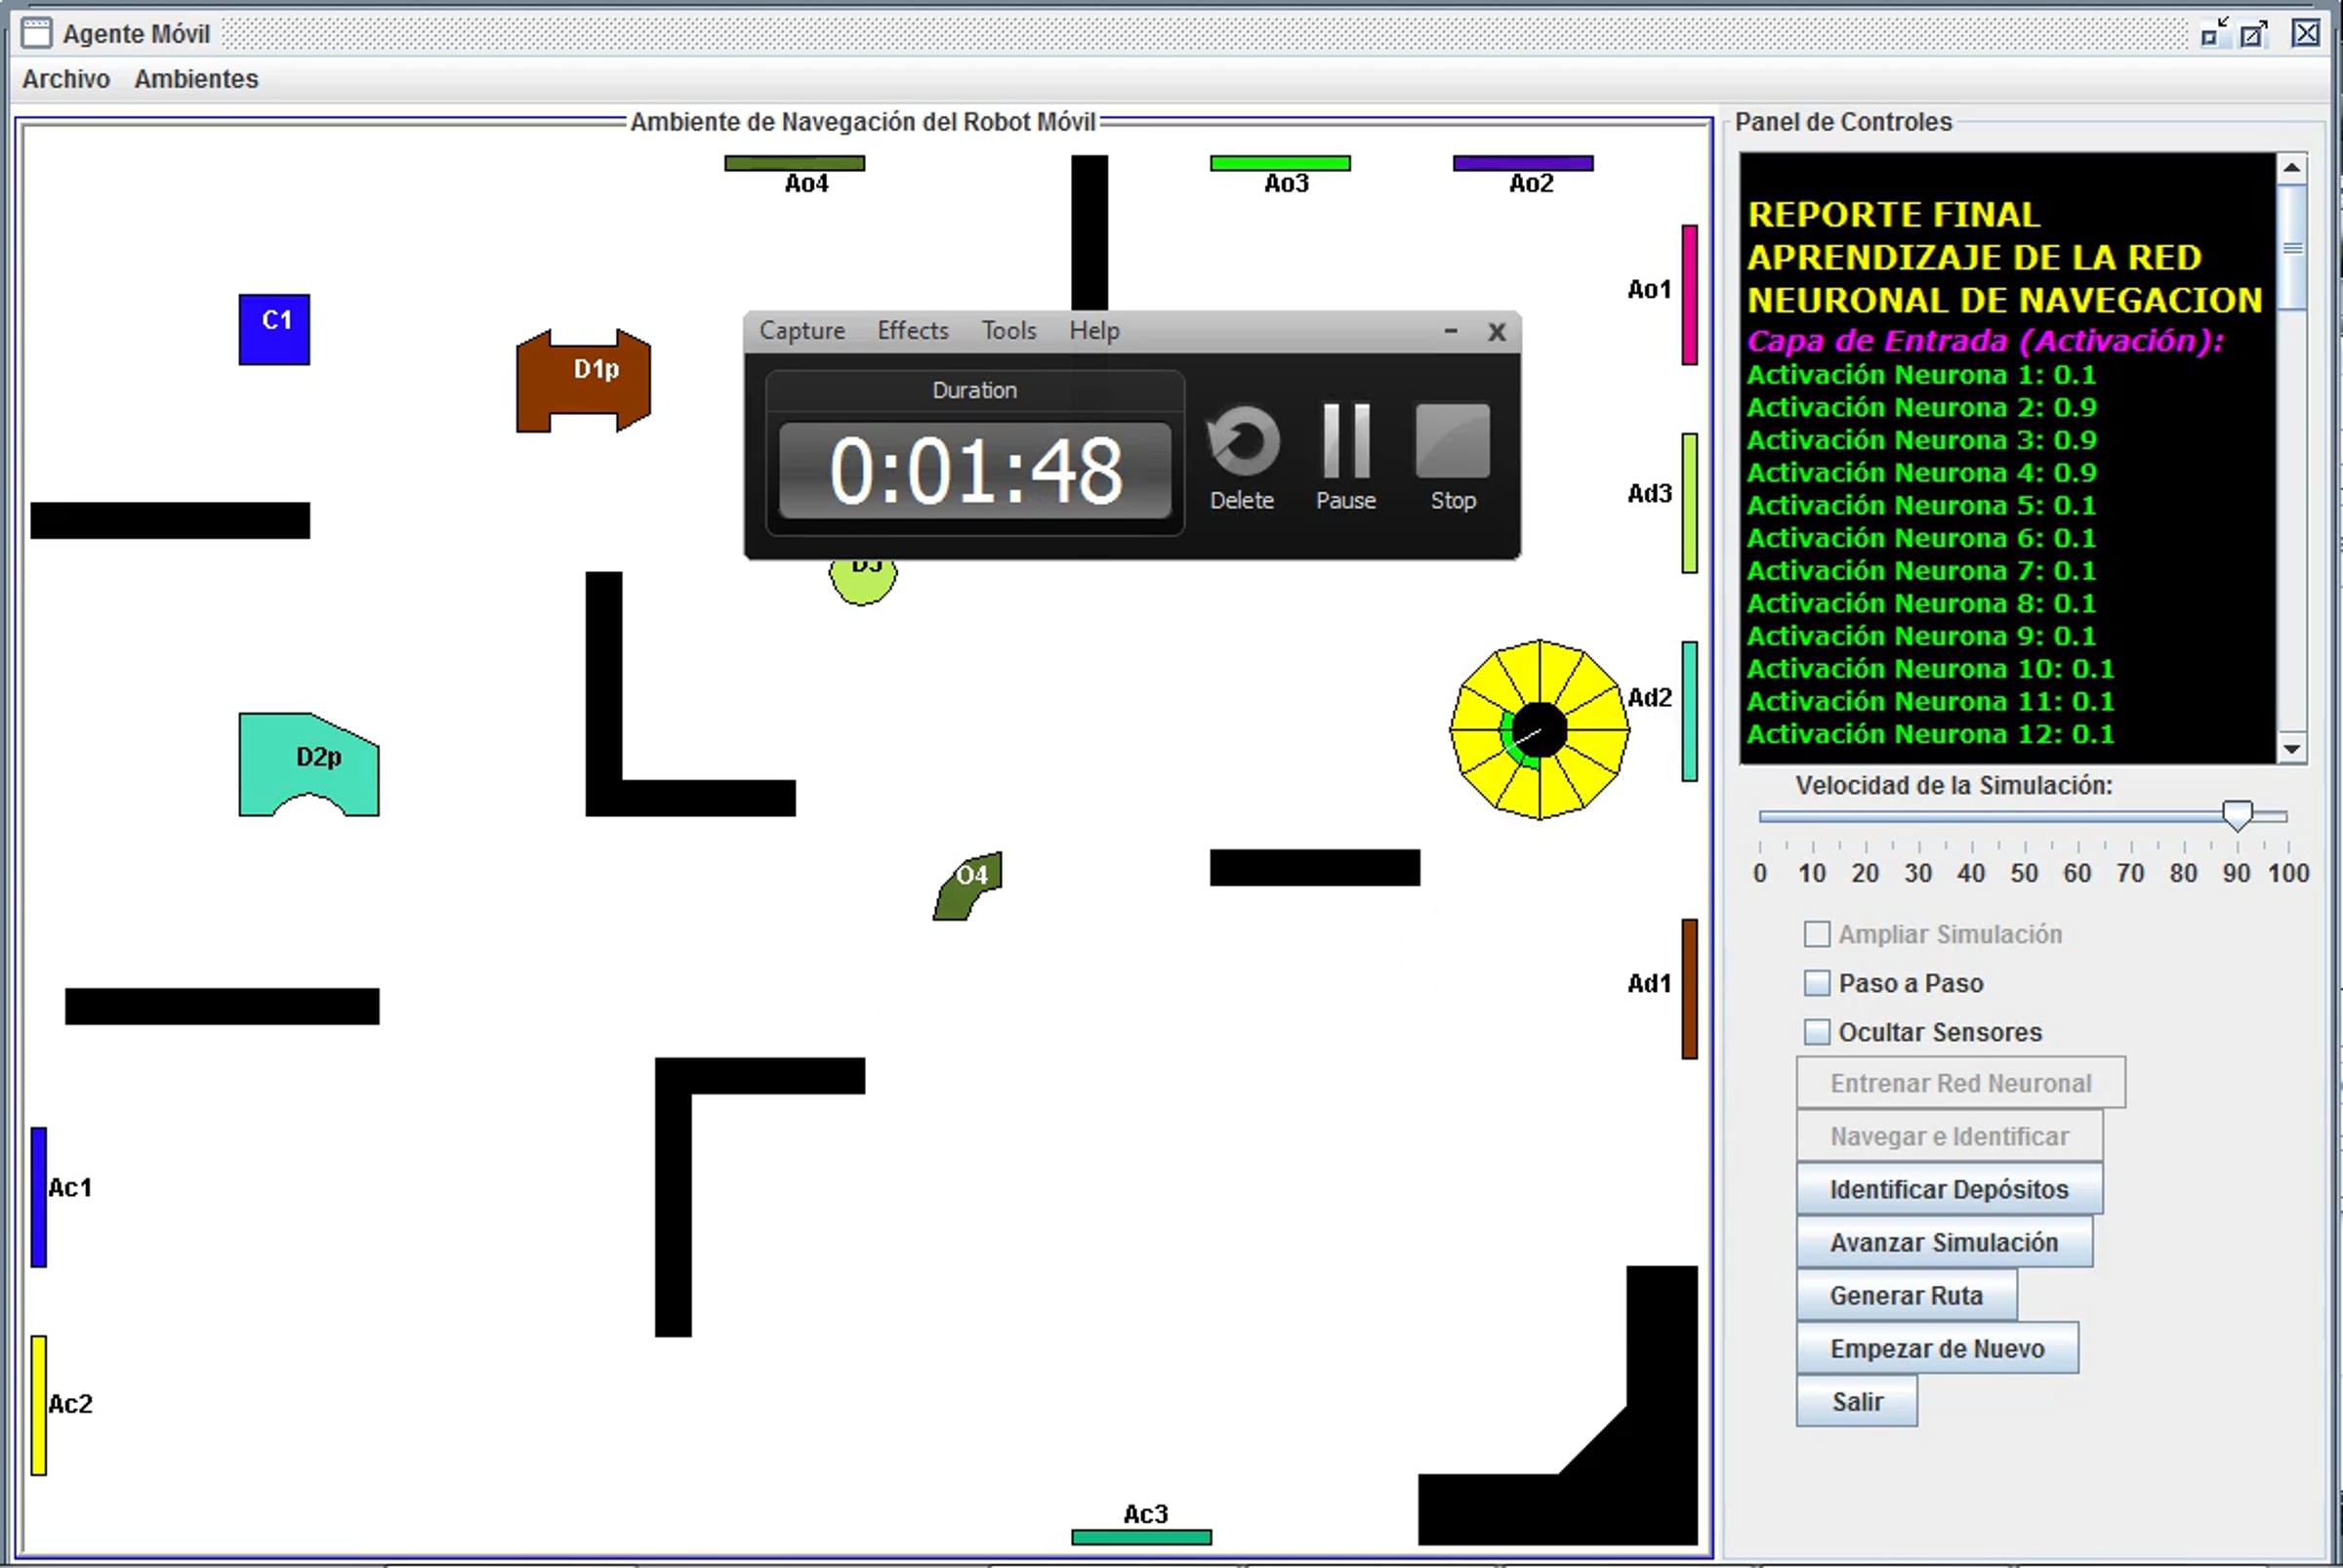
Task: Click the Identificar Depósitos button
Action: click(1948, 1189)
